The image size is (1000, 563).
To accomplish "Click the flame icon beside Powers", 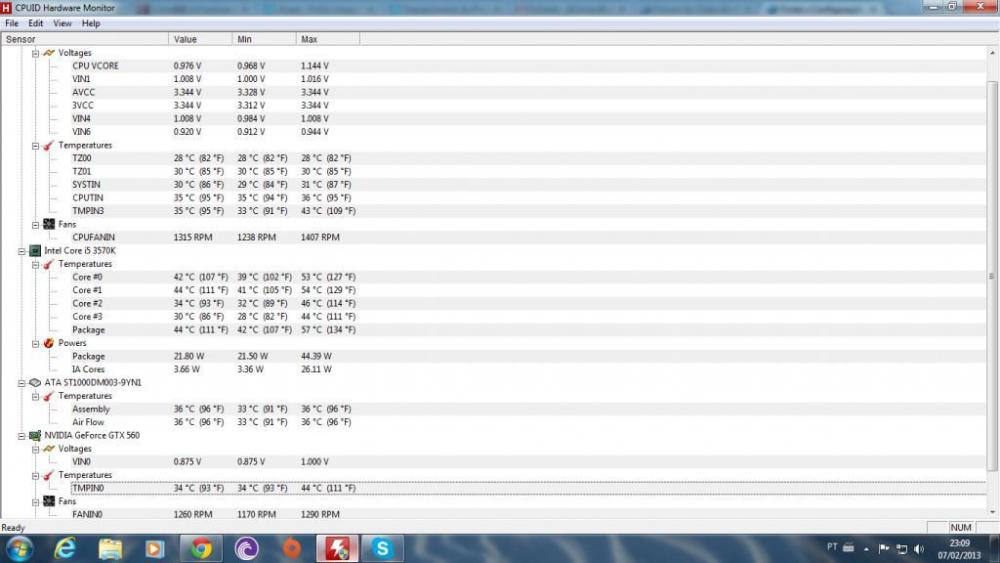I will point(48,343).
